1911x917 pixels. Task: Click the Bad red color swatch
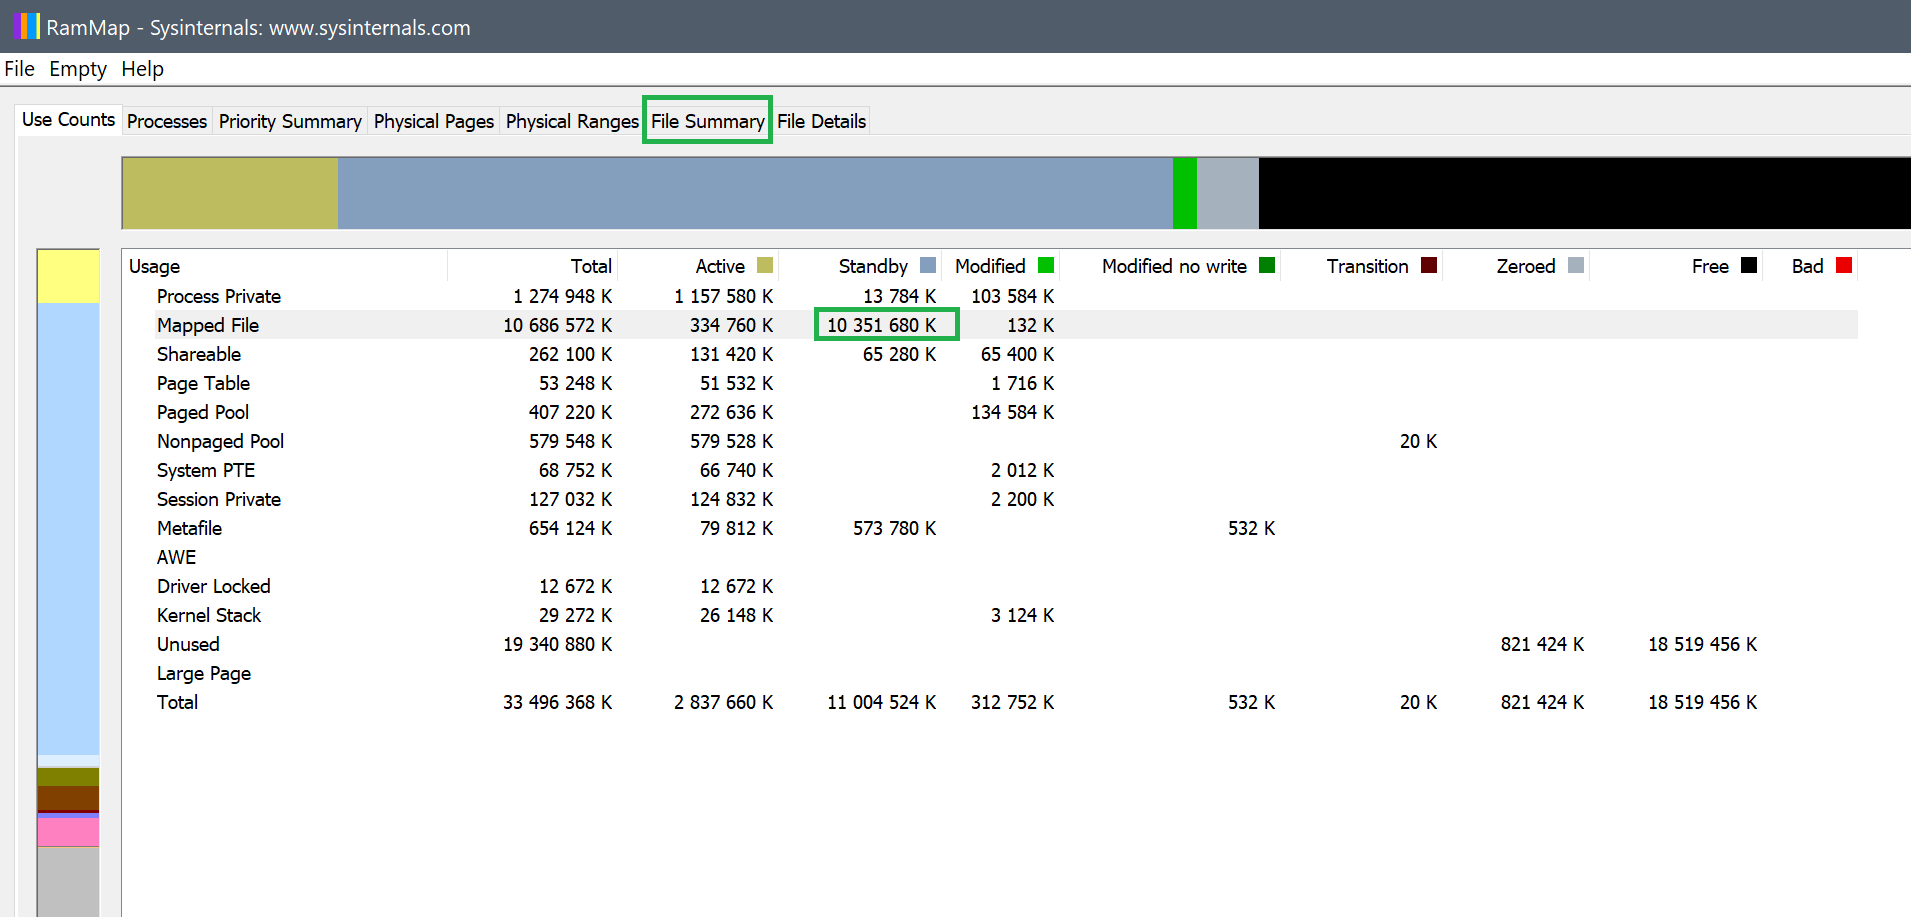[1844, 265]
